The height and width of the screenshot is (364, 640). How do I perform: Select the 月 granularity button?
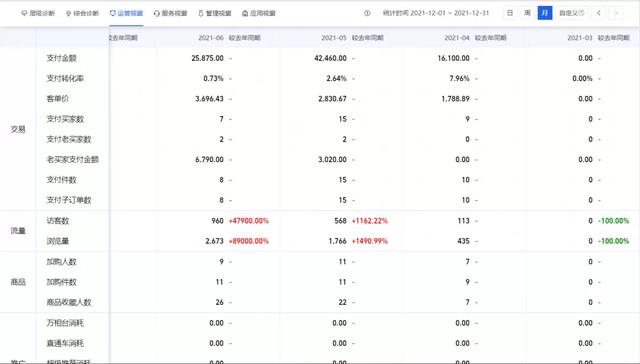(544, 13)
